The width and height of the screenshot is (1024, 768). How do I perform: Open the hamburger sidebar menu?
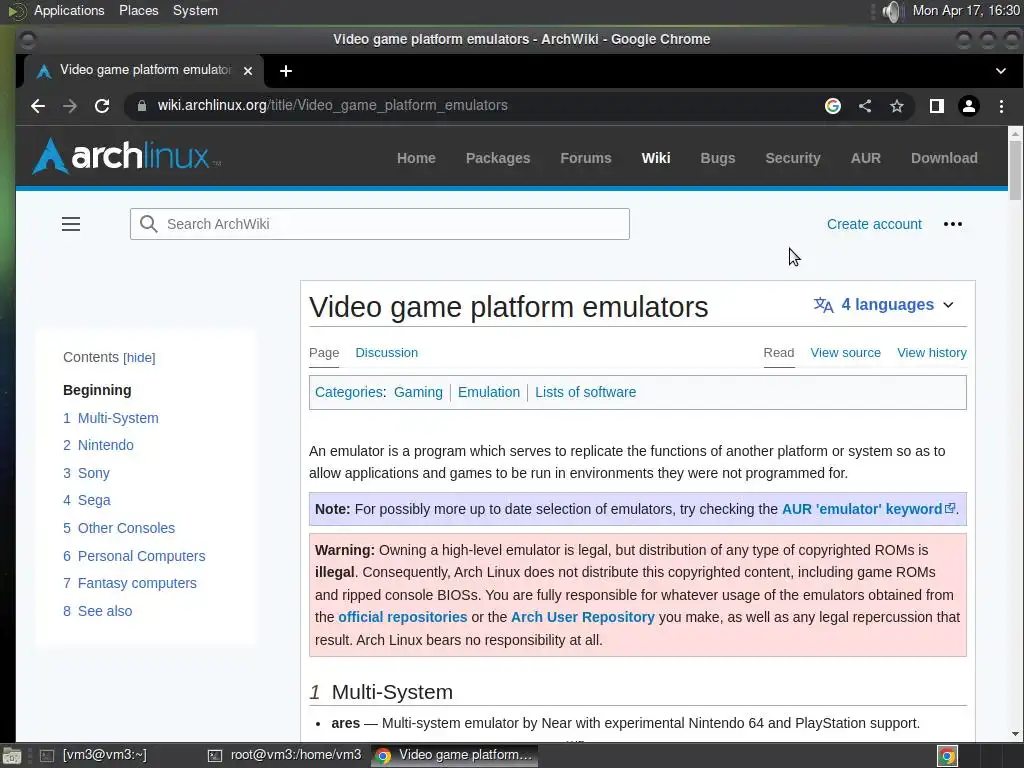click(x=71, y=224)
